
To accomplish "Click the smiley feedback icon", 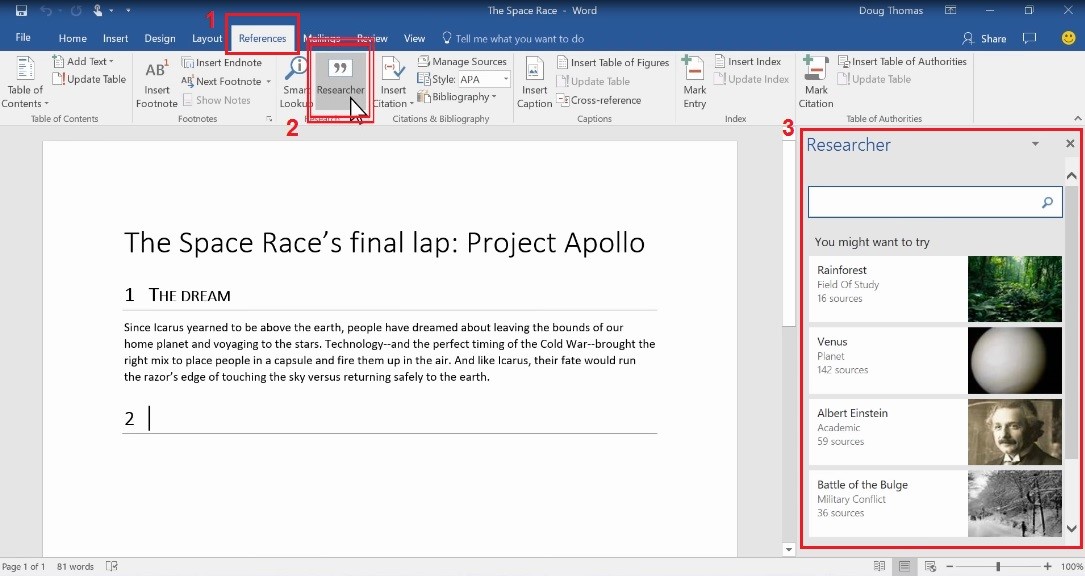I will click(1068, 38).
